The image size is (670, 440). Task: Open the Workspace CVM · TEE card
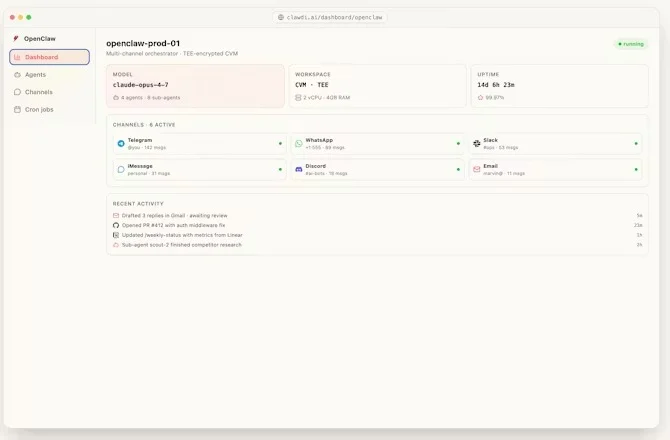[378, 86]
